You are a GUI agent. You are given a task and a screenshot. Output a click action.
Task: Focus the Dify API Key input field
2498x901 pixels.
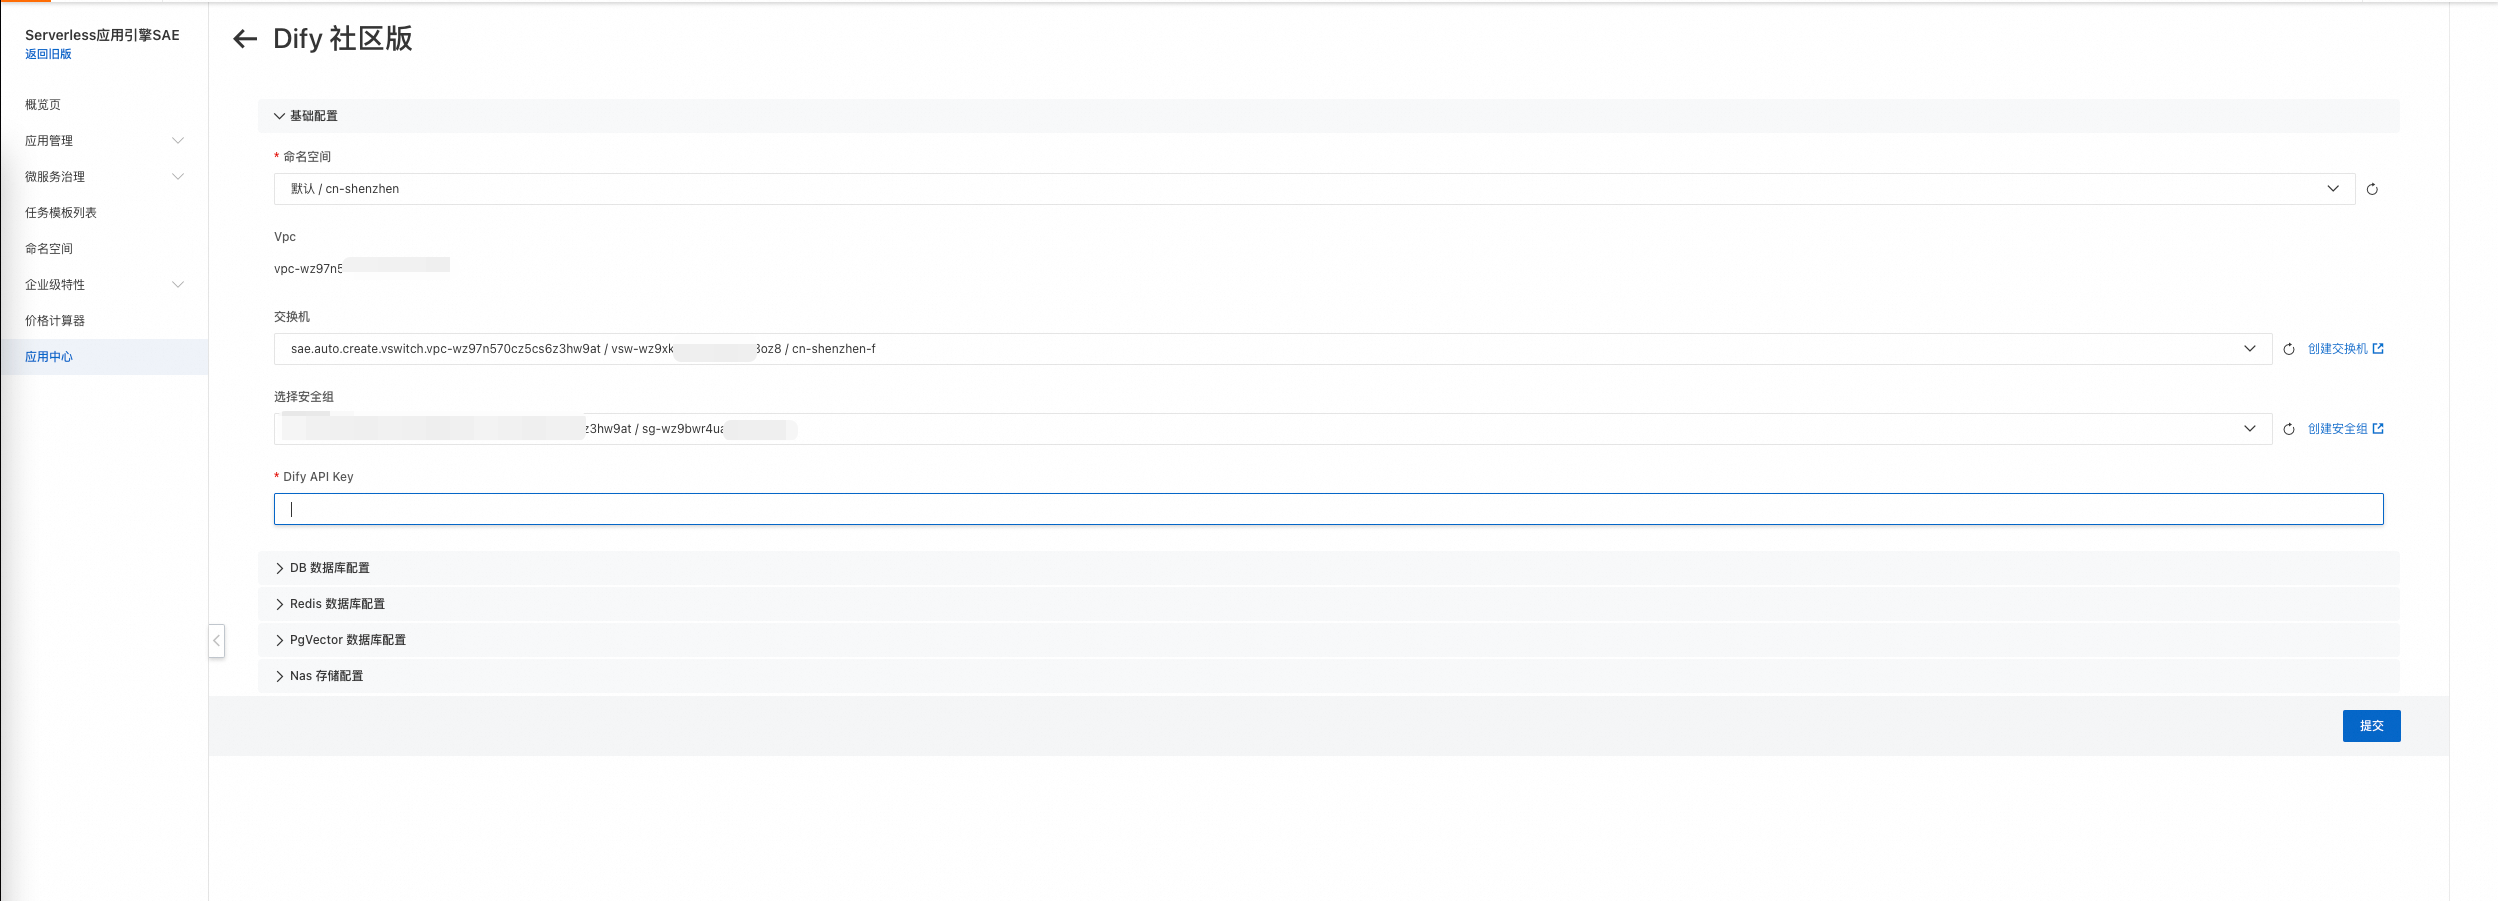coord(1328,509)
